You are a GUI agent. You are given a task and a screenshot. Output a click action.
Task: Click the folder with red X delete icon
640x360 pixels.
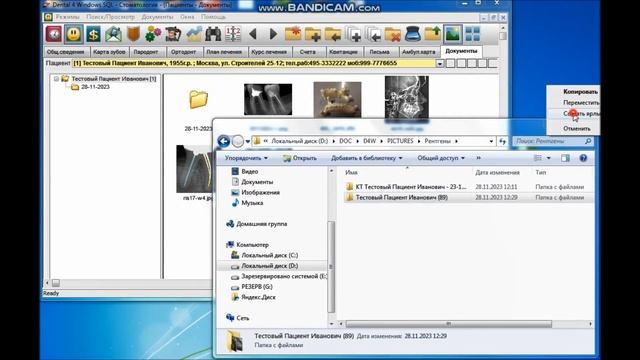pos(393,34)
